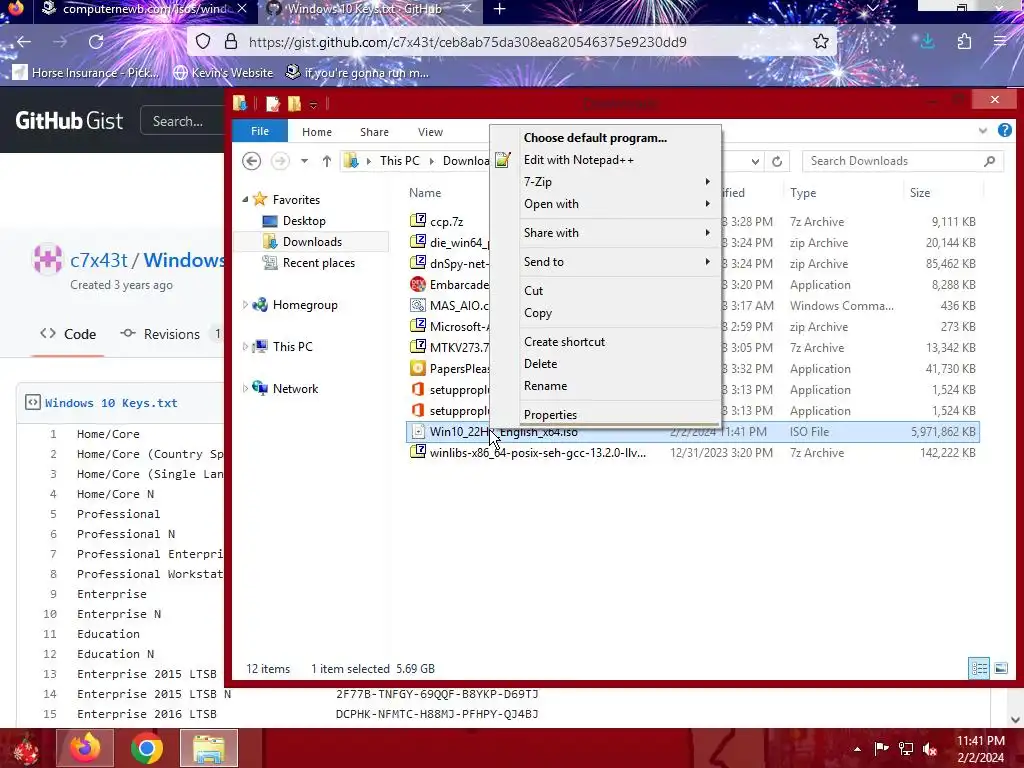1024x768 pixels.
Task: Bookmark this page with the star icon
Action: (821, 42)
